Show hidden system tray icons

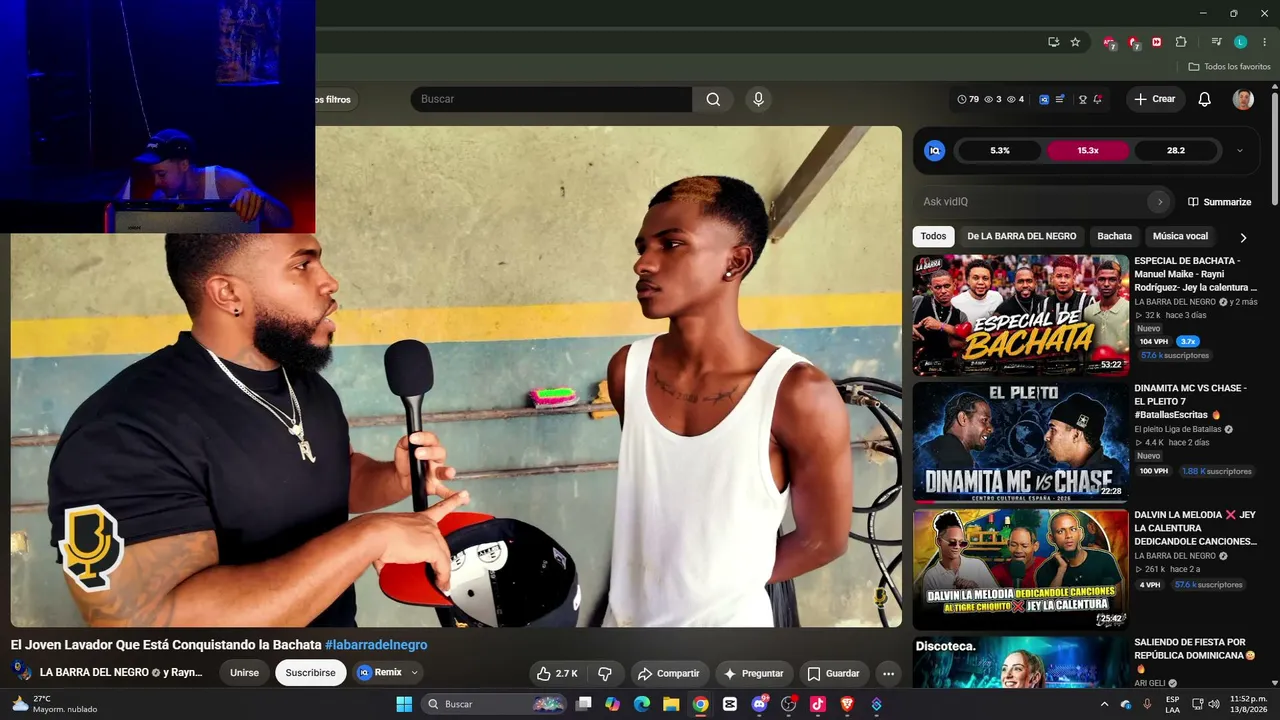[1104, 704]
